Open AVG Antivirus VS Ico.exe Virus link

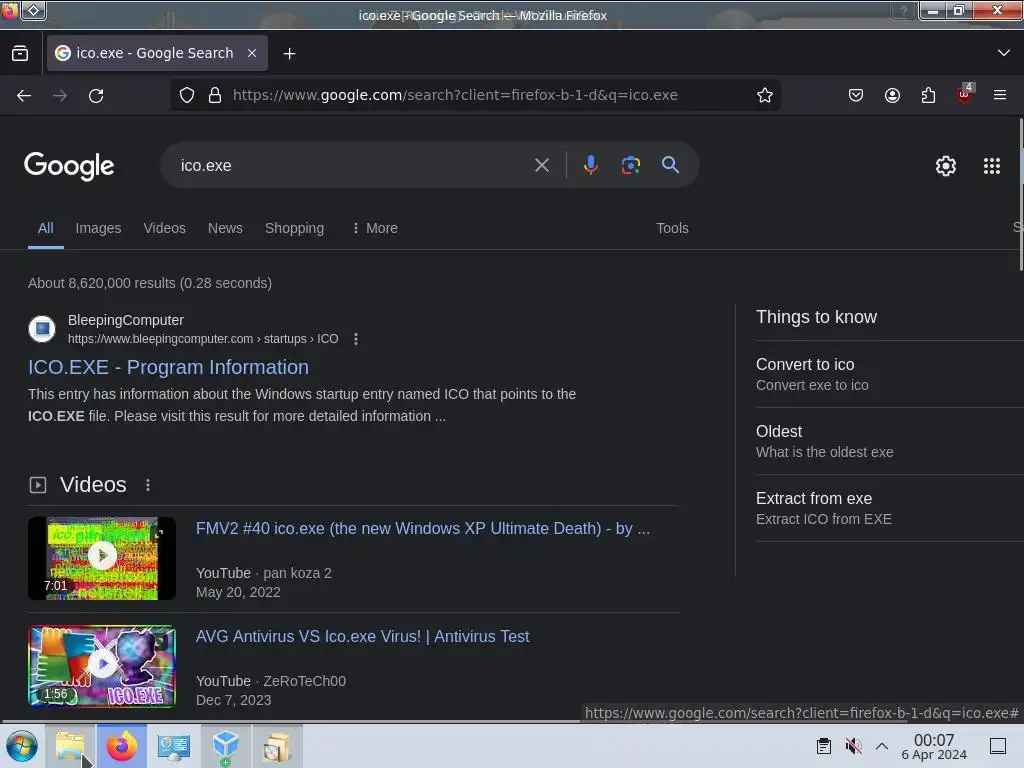(x=362, y=636)
